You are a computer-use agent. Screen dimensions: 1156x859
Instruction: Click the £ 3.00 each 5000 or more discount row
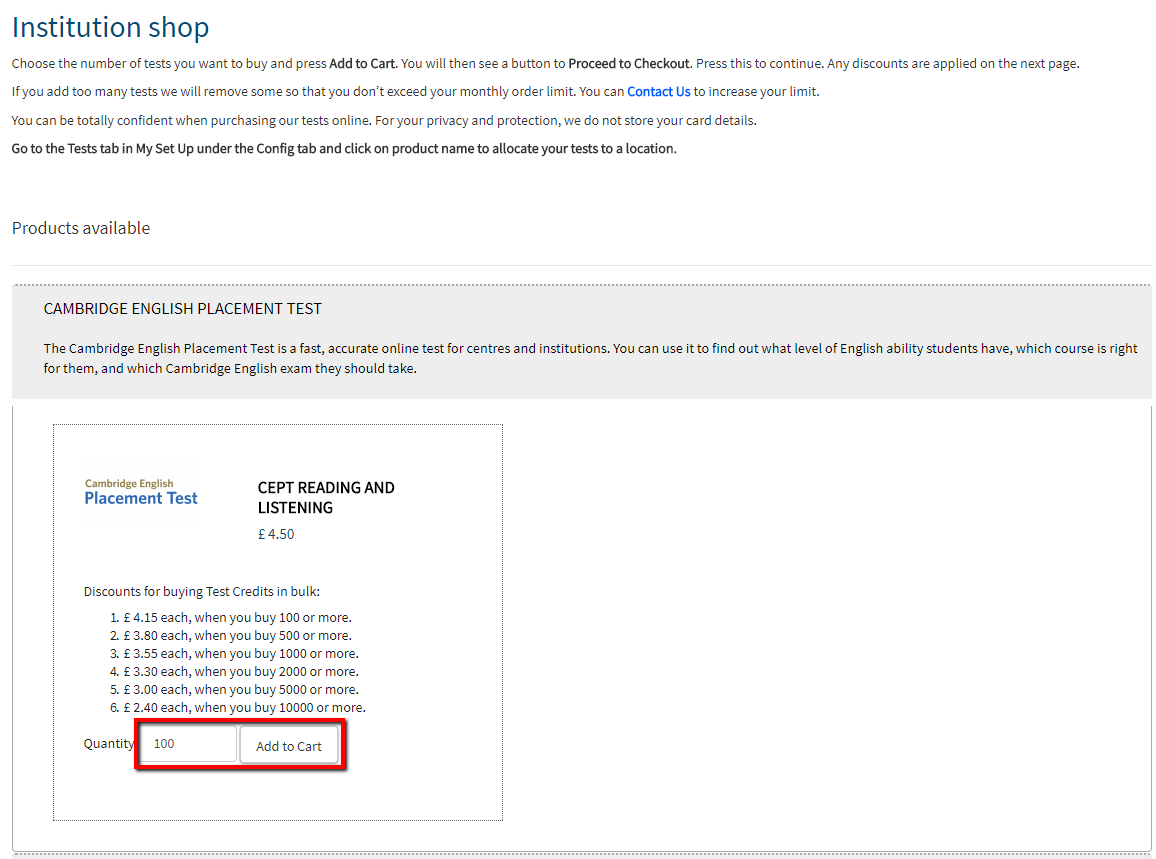pos(241,689)
